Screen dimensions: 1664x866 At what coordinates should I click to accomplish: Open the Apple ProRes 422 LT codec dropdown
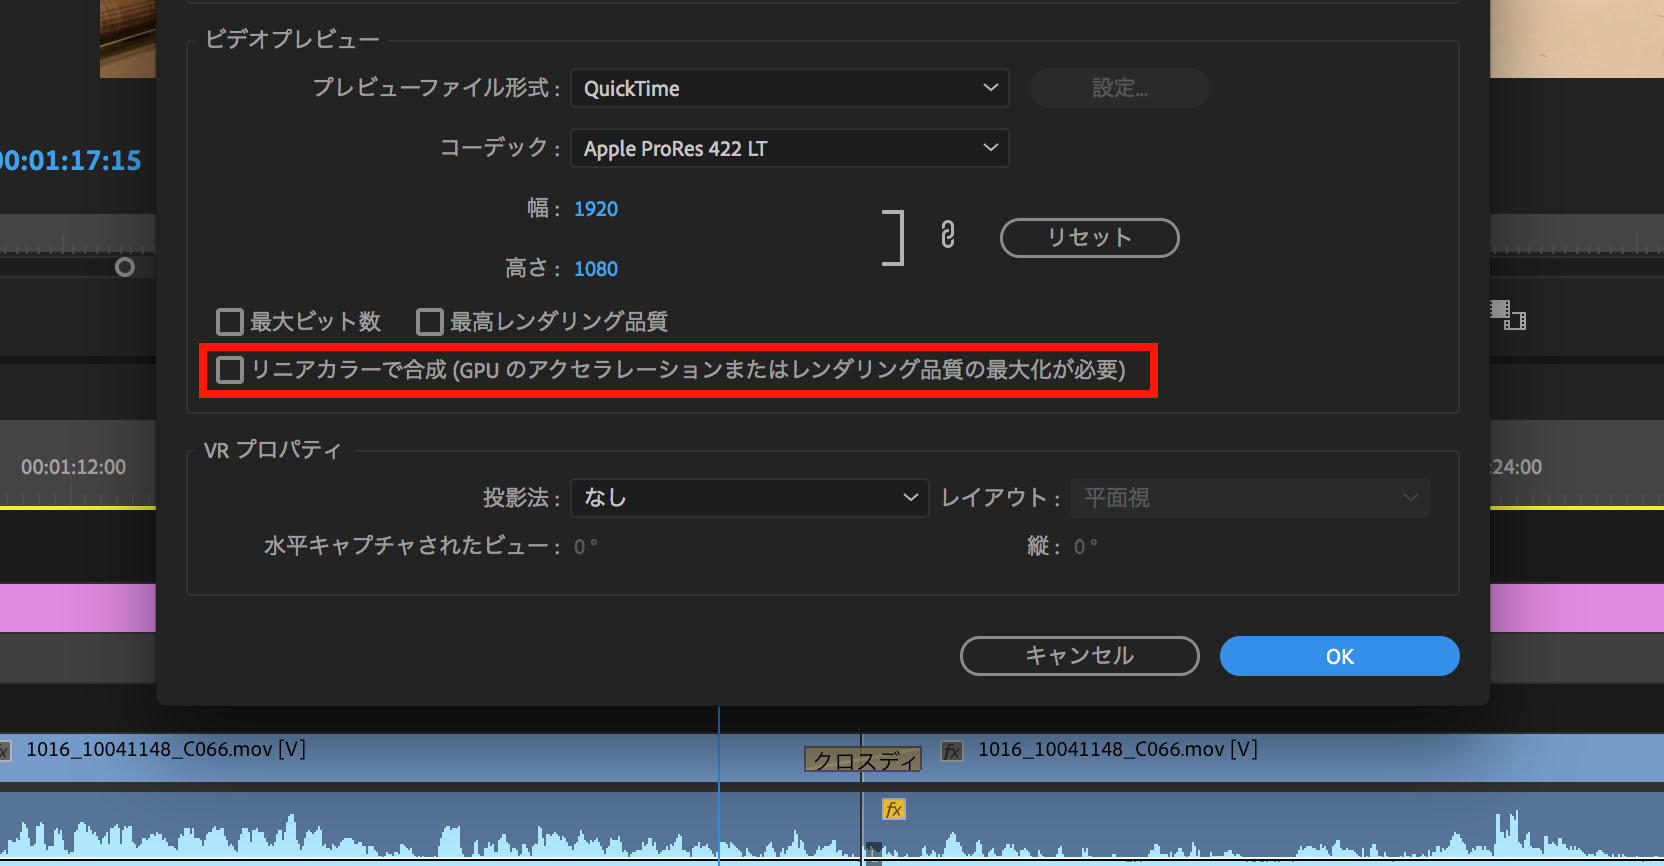[x=789, y=148]
